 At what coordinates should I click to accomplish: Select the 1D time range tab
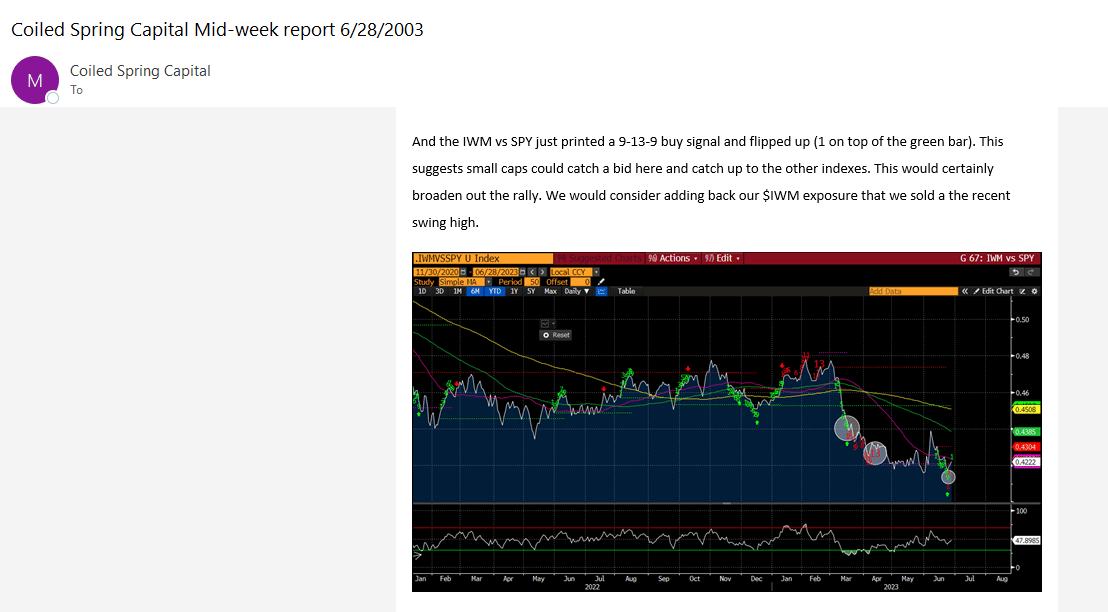pyautogui.click(x=422, y=291)
